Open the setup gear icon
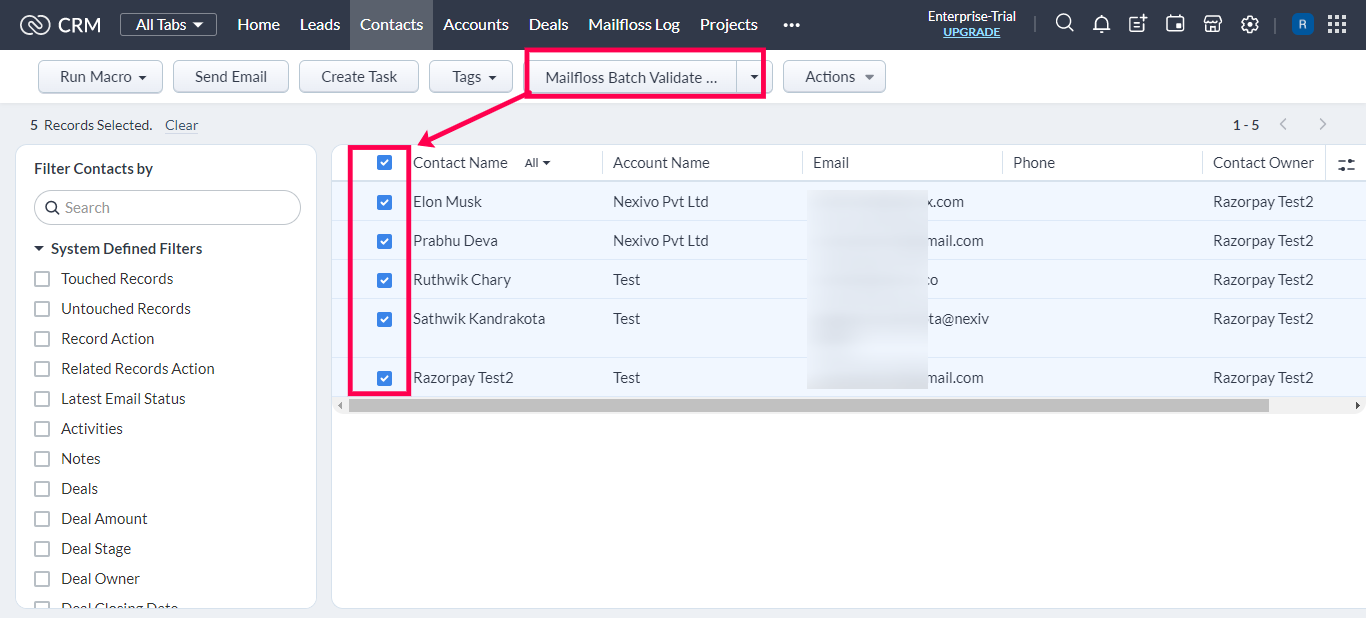The image size is (1366, 618). coord(1249,24)
